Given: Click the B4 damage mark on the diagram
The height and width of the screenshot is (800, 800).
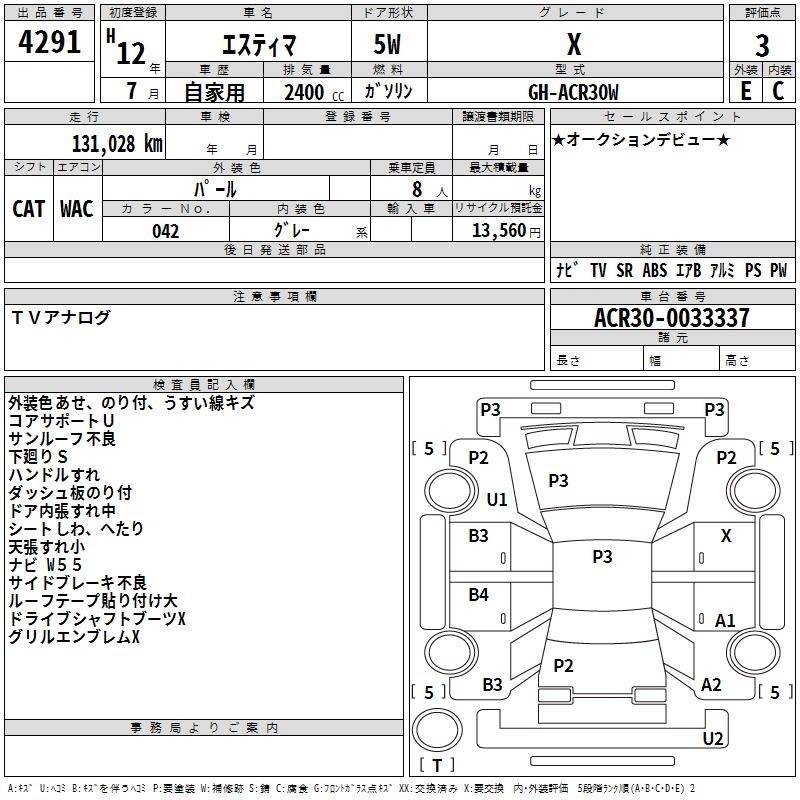Looking at the screenshot, I should (x=479, y=595).
